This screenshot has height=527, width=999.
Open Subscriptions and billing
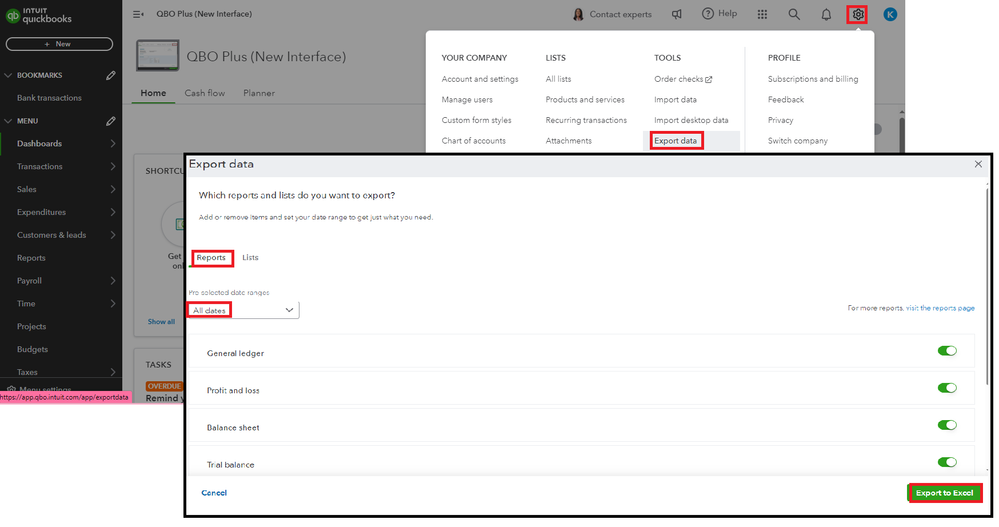pos(812,79)
